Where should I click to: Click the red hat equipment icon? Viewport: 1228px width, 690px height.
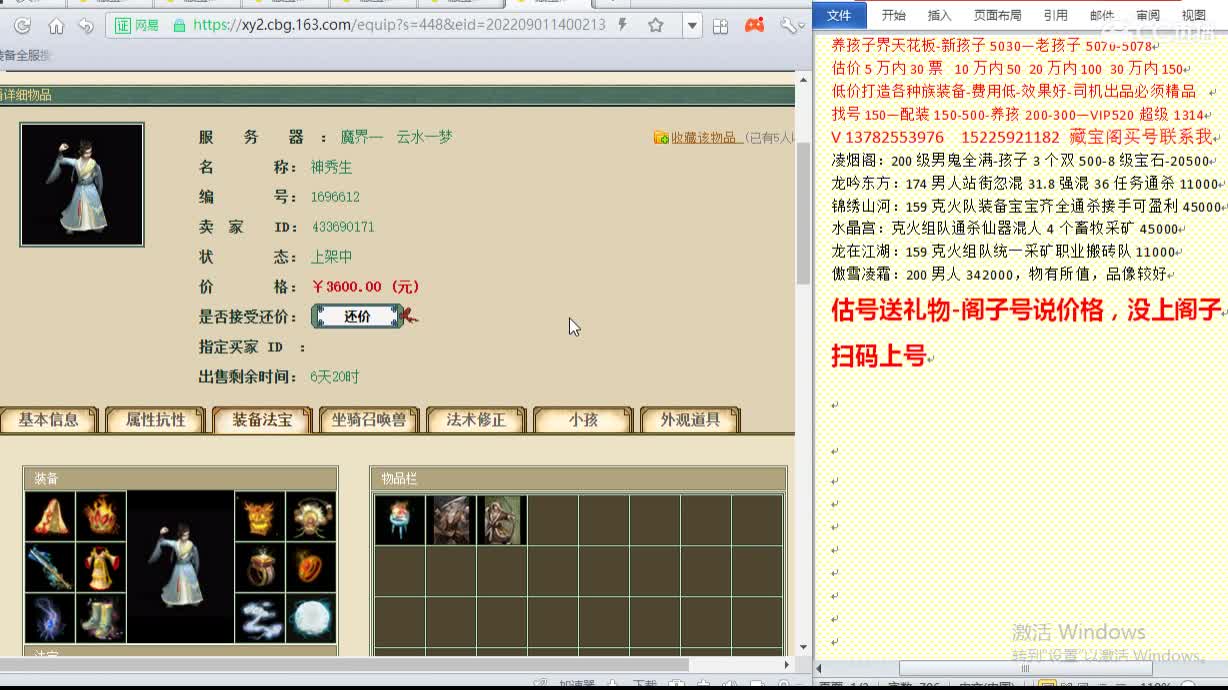(x=50, y=516)
